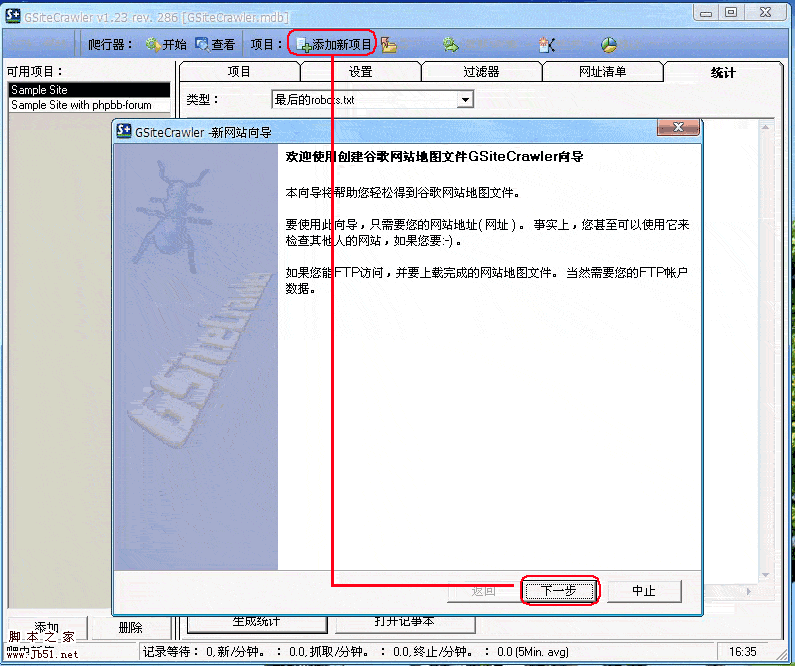The width and height of the screenshot is (795, 666).
Task: Click 删除 button below project list
Action: pyautogui.click(x=131, y=627)
